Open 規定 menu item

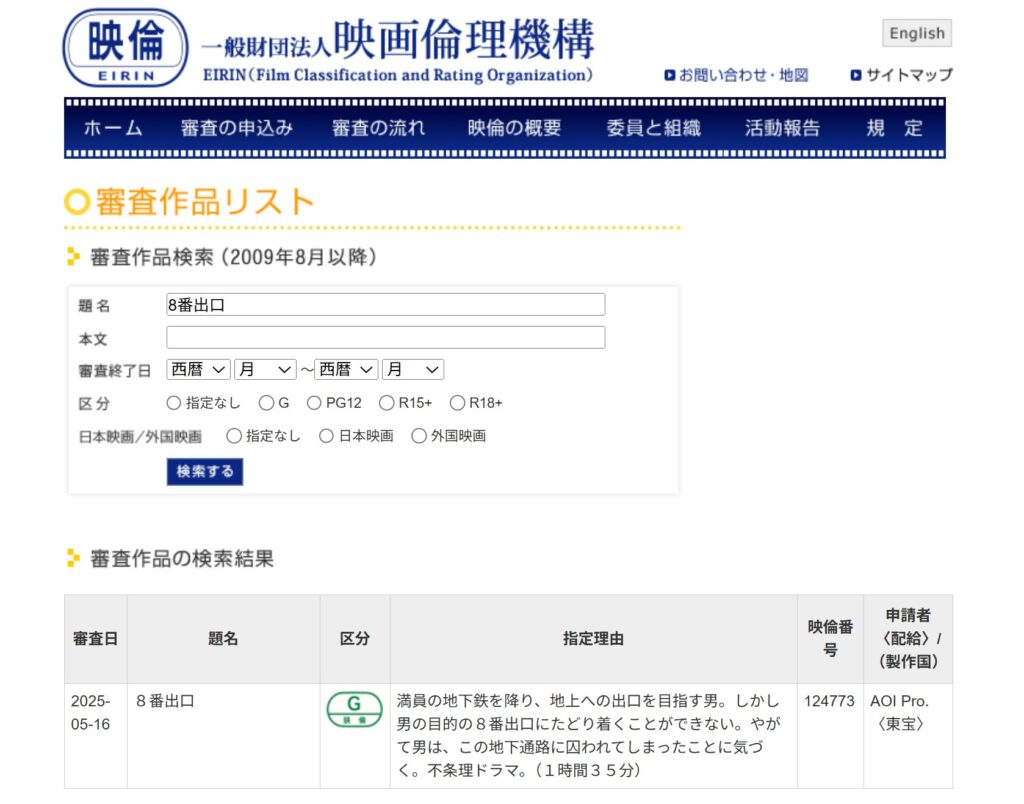coord(895,128)
